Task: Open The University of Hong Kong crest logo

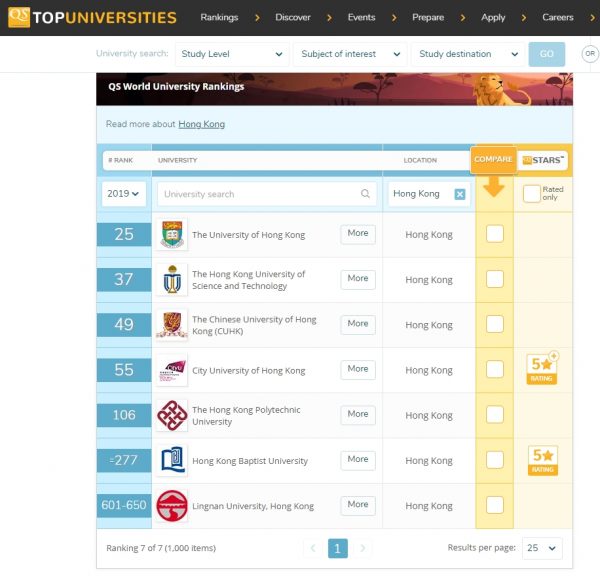Action: (172, 234)
